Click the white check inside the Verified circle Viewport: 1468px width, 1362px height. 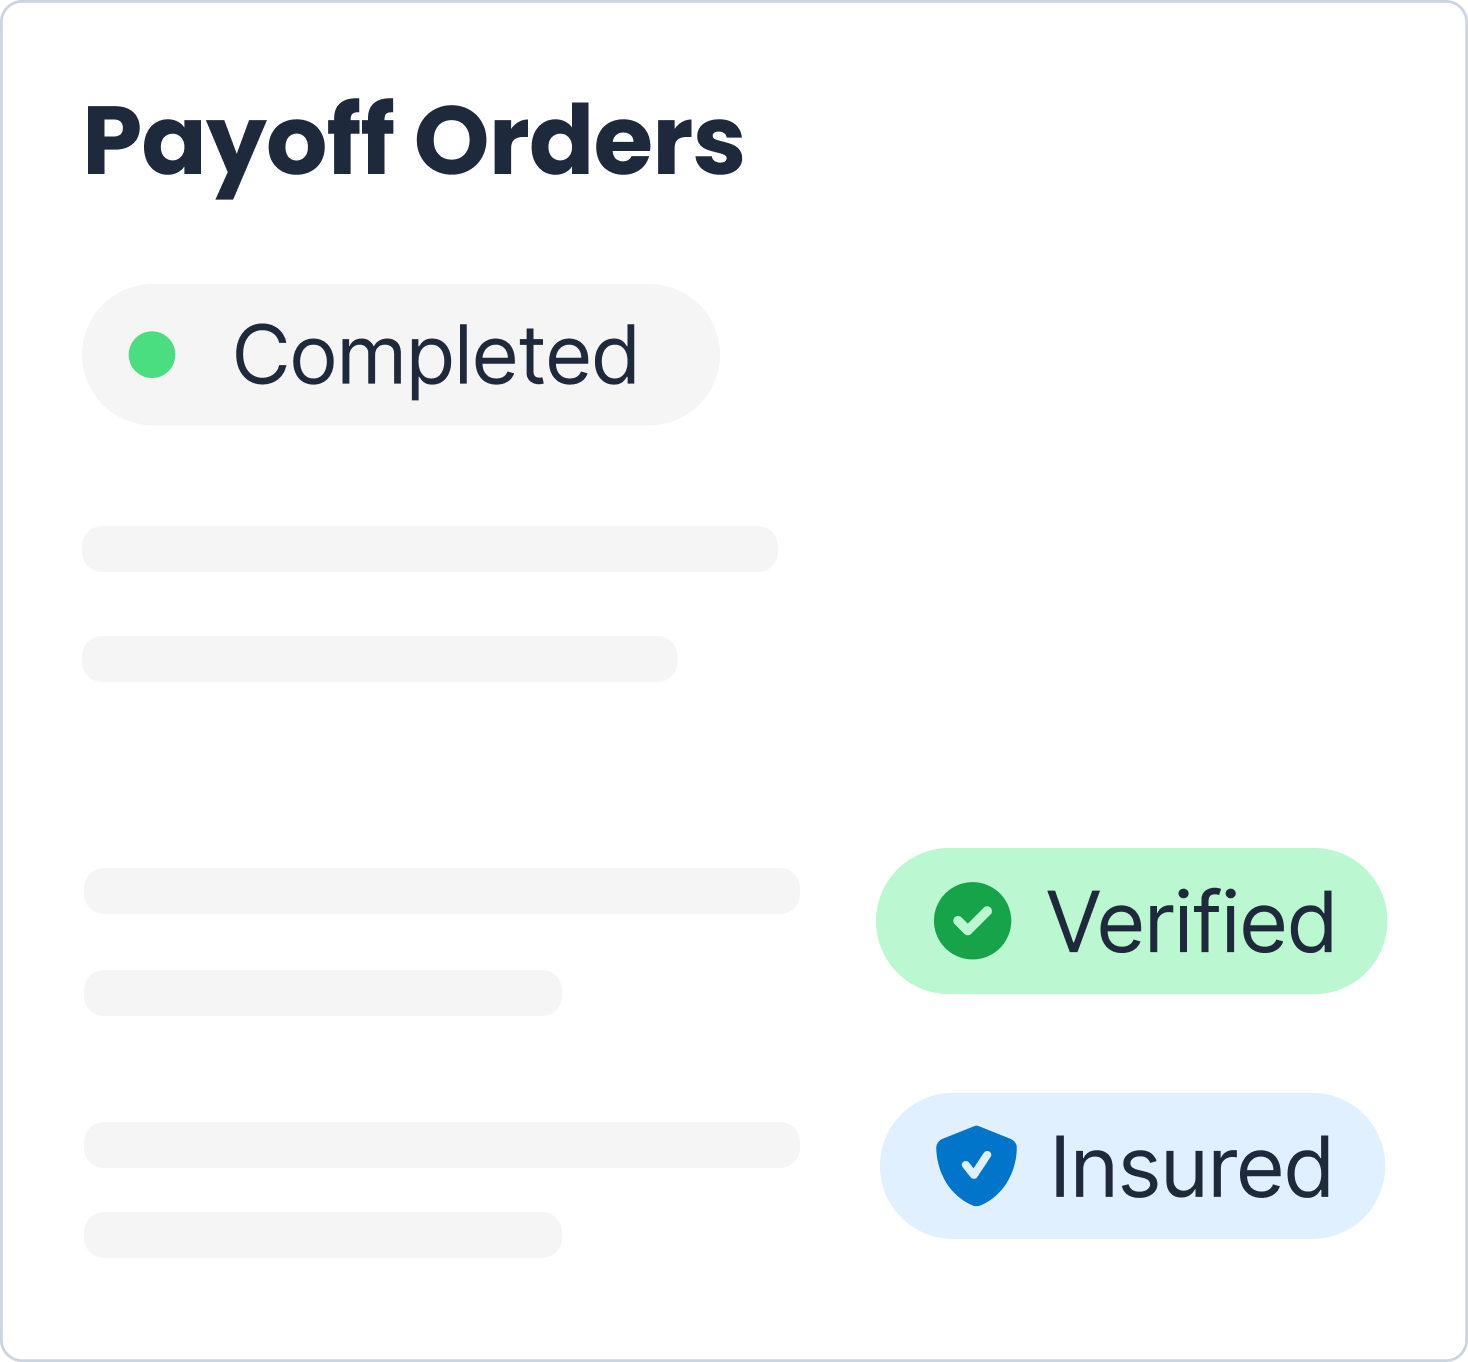[x=972, y=921]
